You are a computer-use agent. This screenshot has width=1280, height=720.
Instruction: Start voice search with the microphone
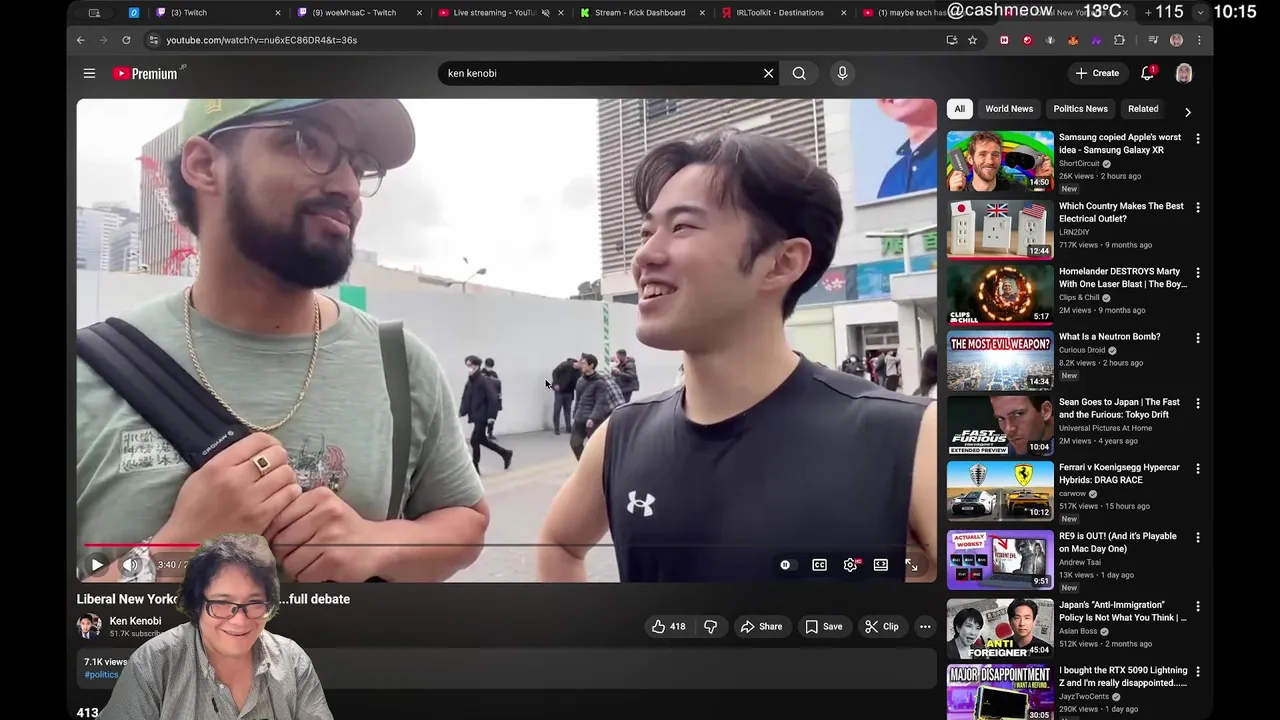click(x=842, y=73)
